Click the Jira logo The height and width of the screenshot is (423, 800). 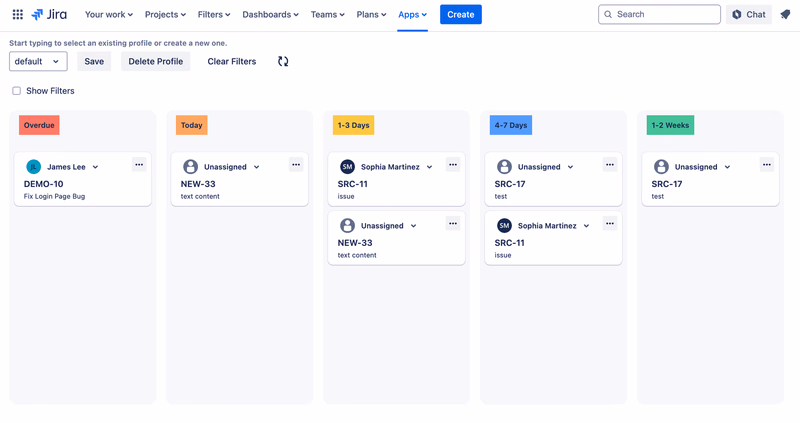point(49,14)
